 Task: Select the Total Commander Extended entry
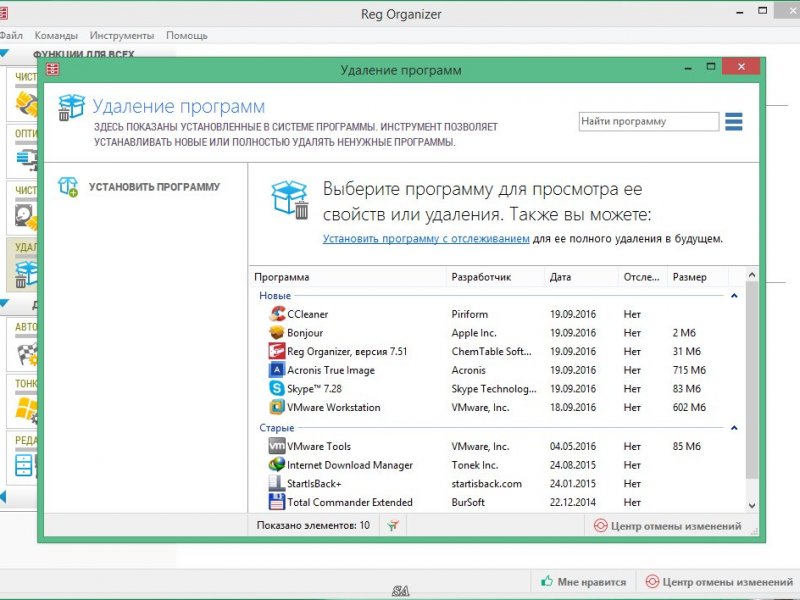tap(349, 502)
